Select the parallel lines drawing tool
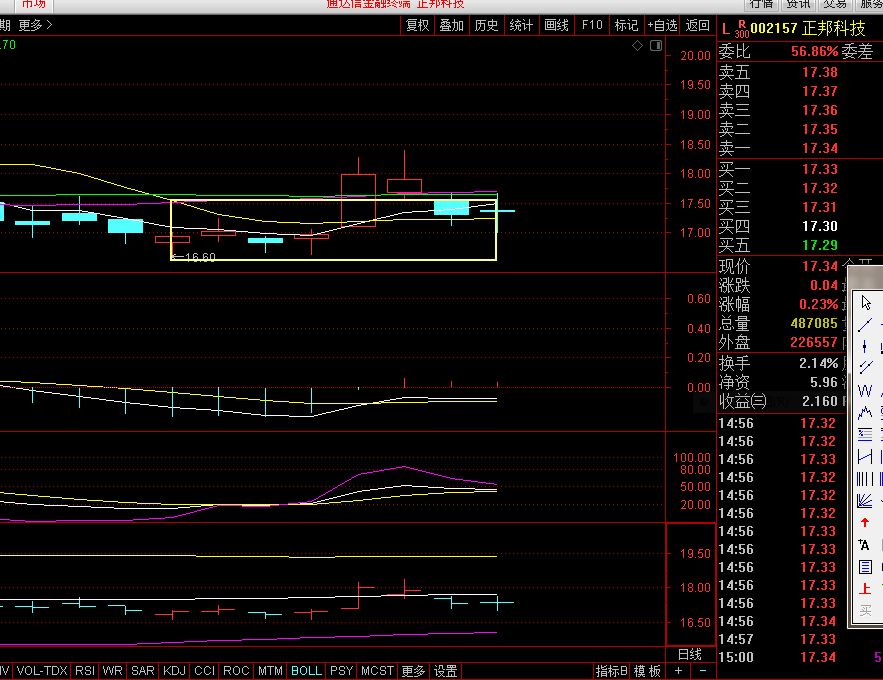The height and width of the screenshot is (680, 883). pos(865,368)
